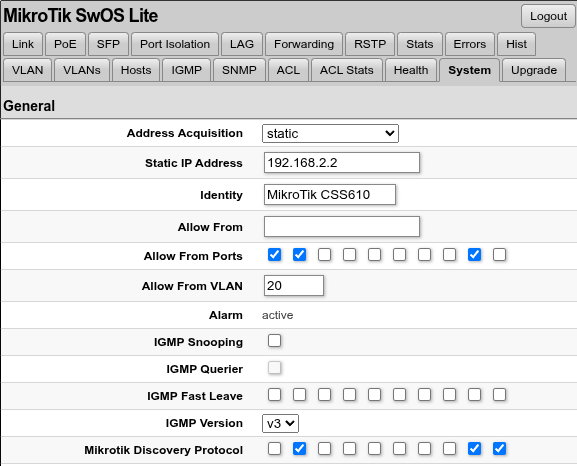This screenshot has width=577, height=466.
Task: Go to the Hosts tab
Action: pos(136,70)
